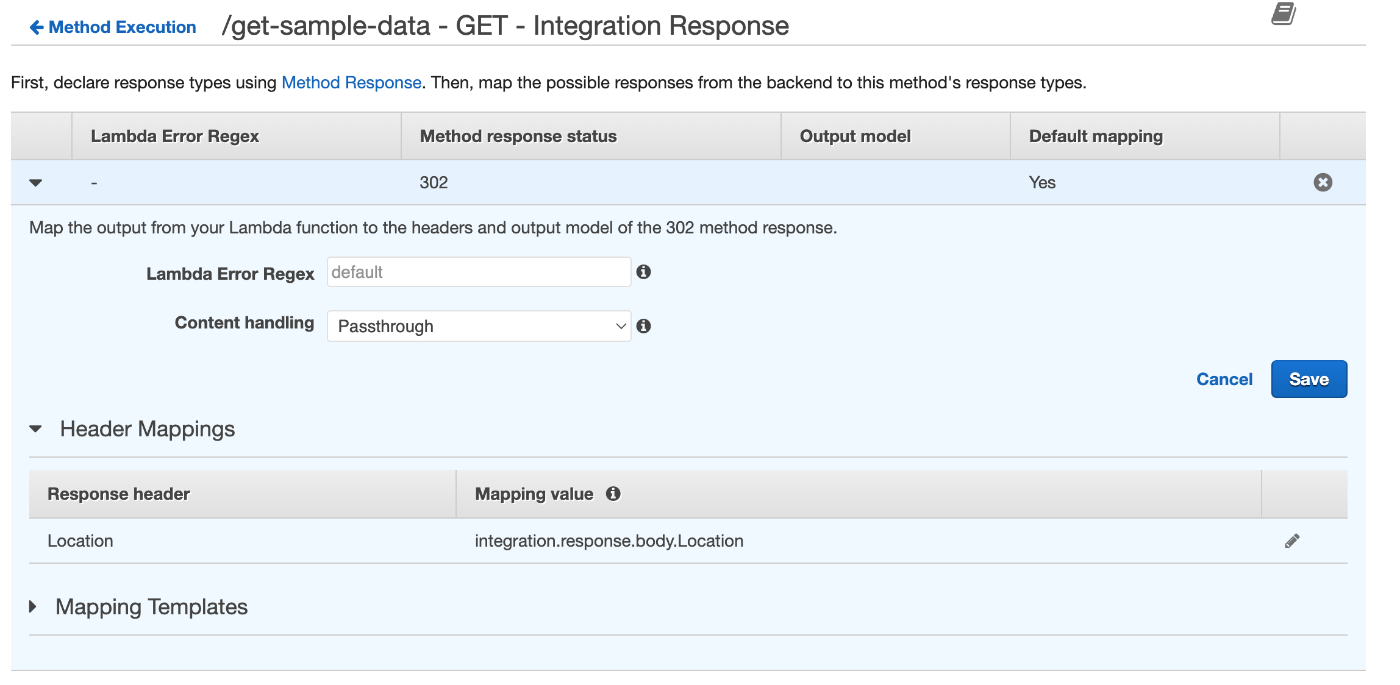The height and width of the screenshot is (685, 1400).
Task: Edit the Location header mapping with pencil icon
Action: coord(1292,541)
